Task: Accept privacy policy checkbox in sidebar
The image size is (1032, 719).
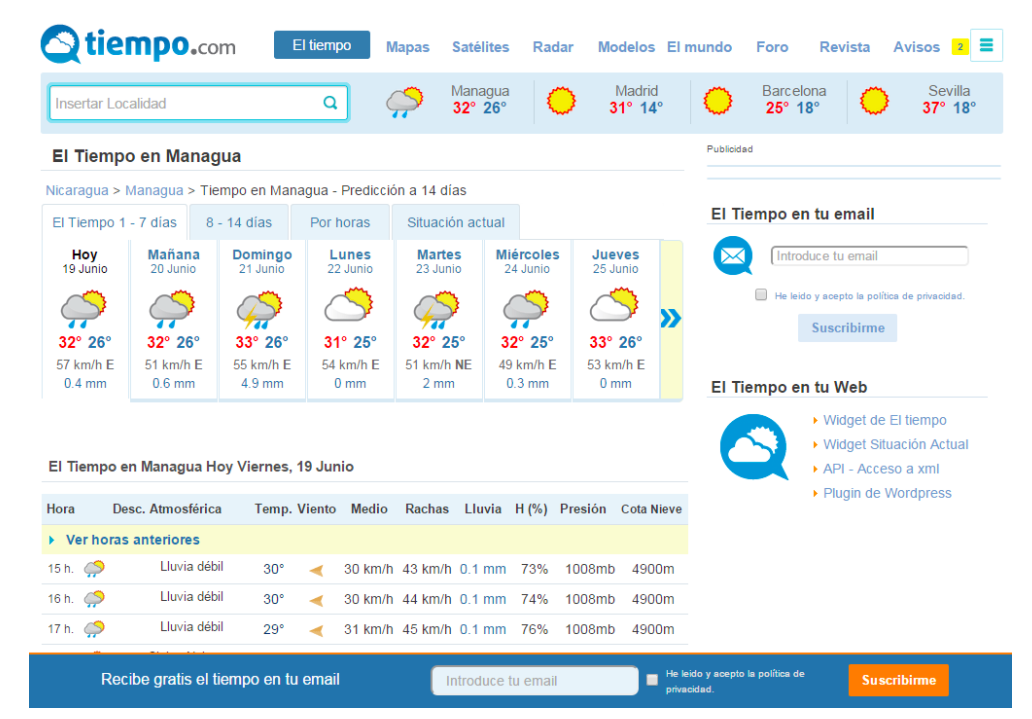Action: (762, 295)
